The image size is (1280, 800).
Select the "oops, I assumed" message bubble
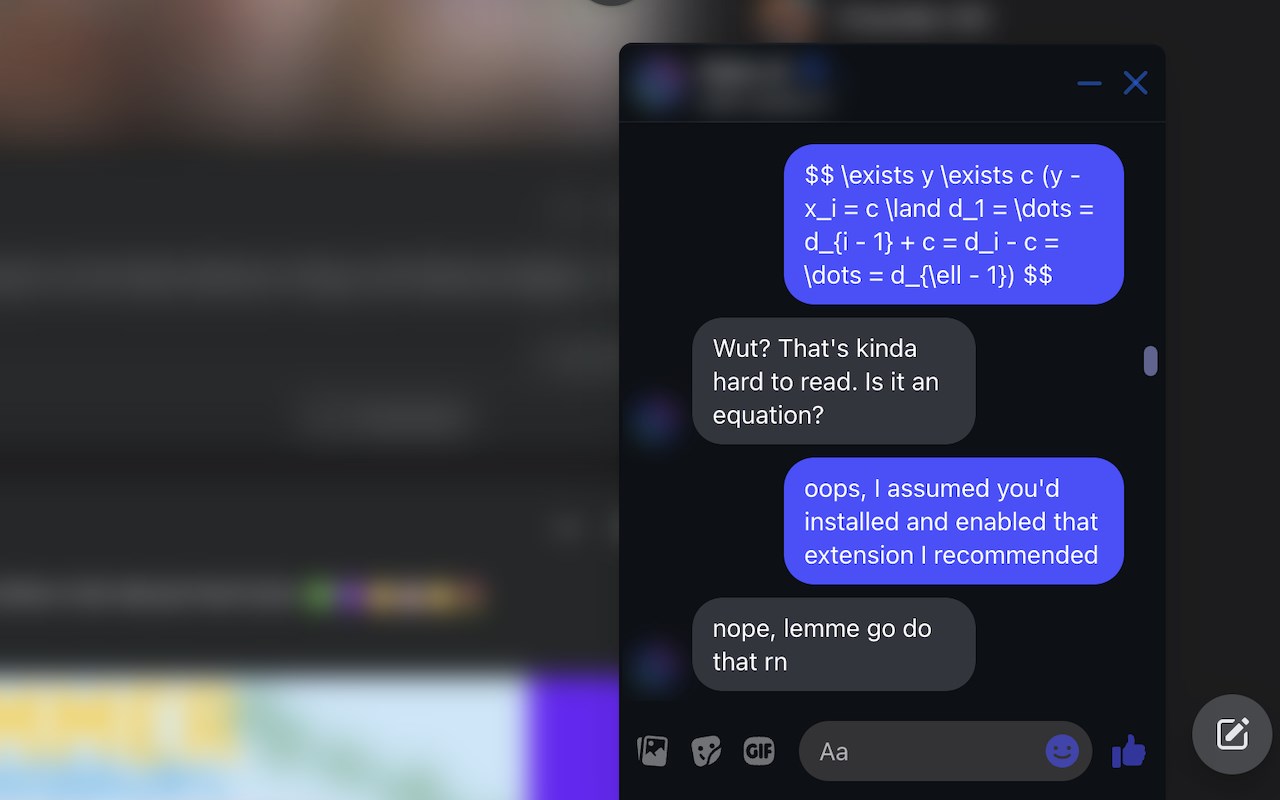coord(954,521)
